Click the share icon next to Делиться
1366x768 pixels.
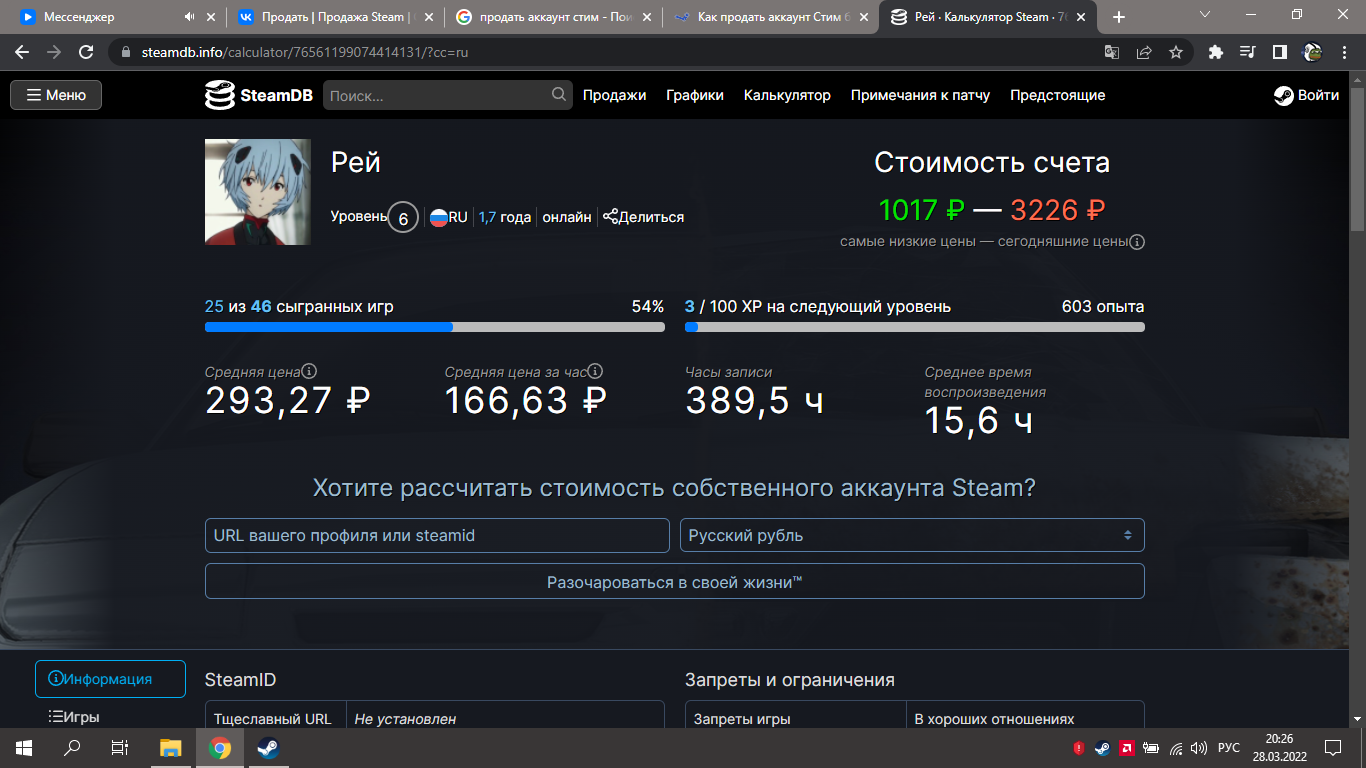[610, 216]
